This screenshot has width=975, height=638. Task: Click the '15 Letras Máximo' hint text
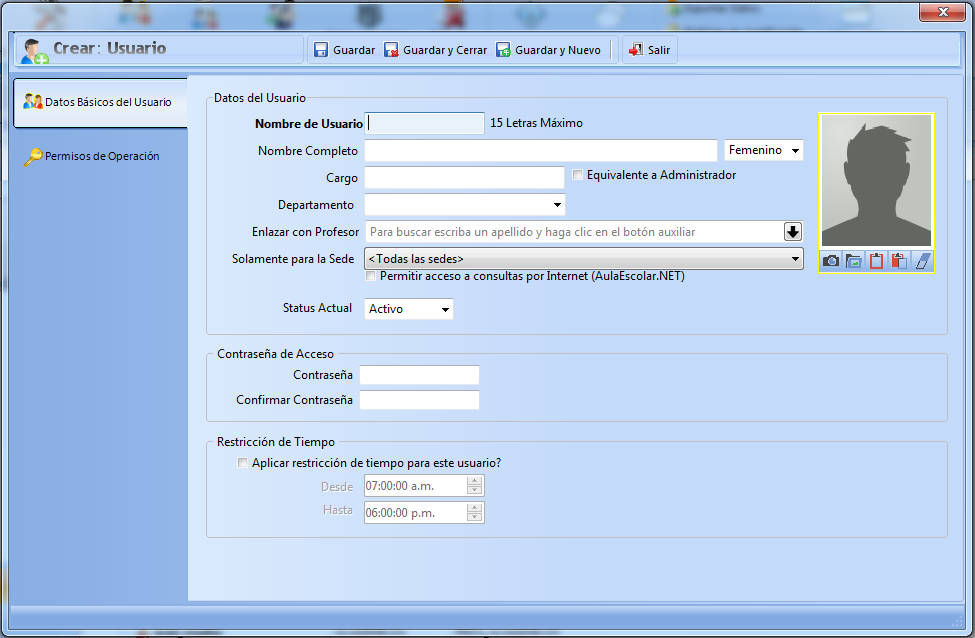click(x=536, y=123)
